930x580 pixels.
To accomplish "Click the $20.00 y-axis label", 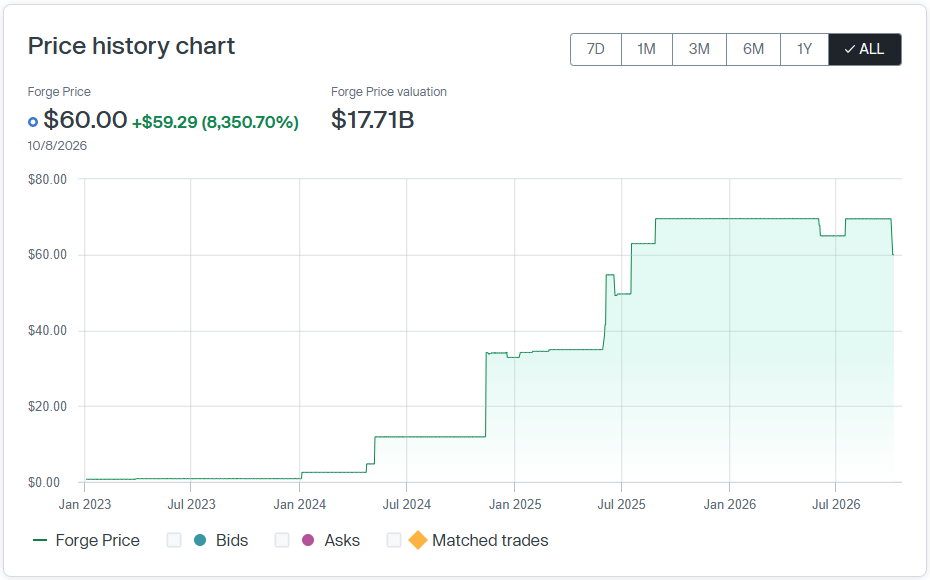I will tap(47, 406).
